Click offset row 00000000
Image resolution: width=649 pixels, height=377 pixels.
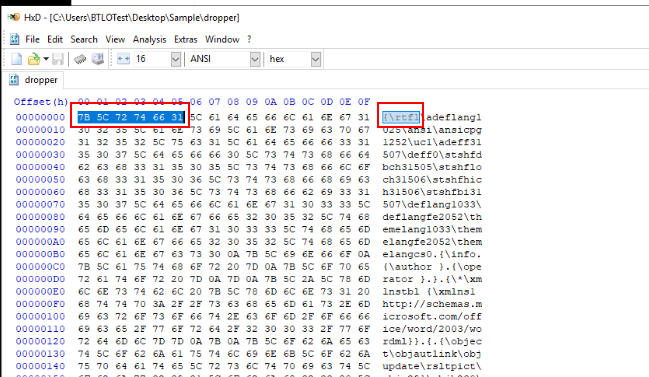tap(41, 117)
